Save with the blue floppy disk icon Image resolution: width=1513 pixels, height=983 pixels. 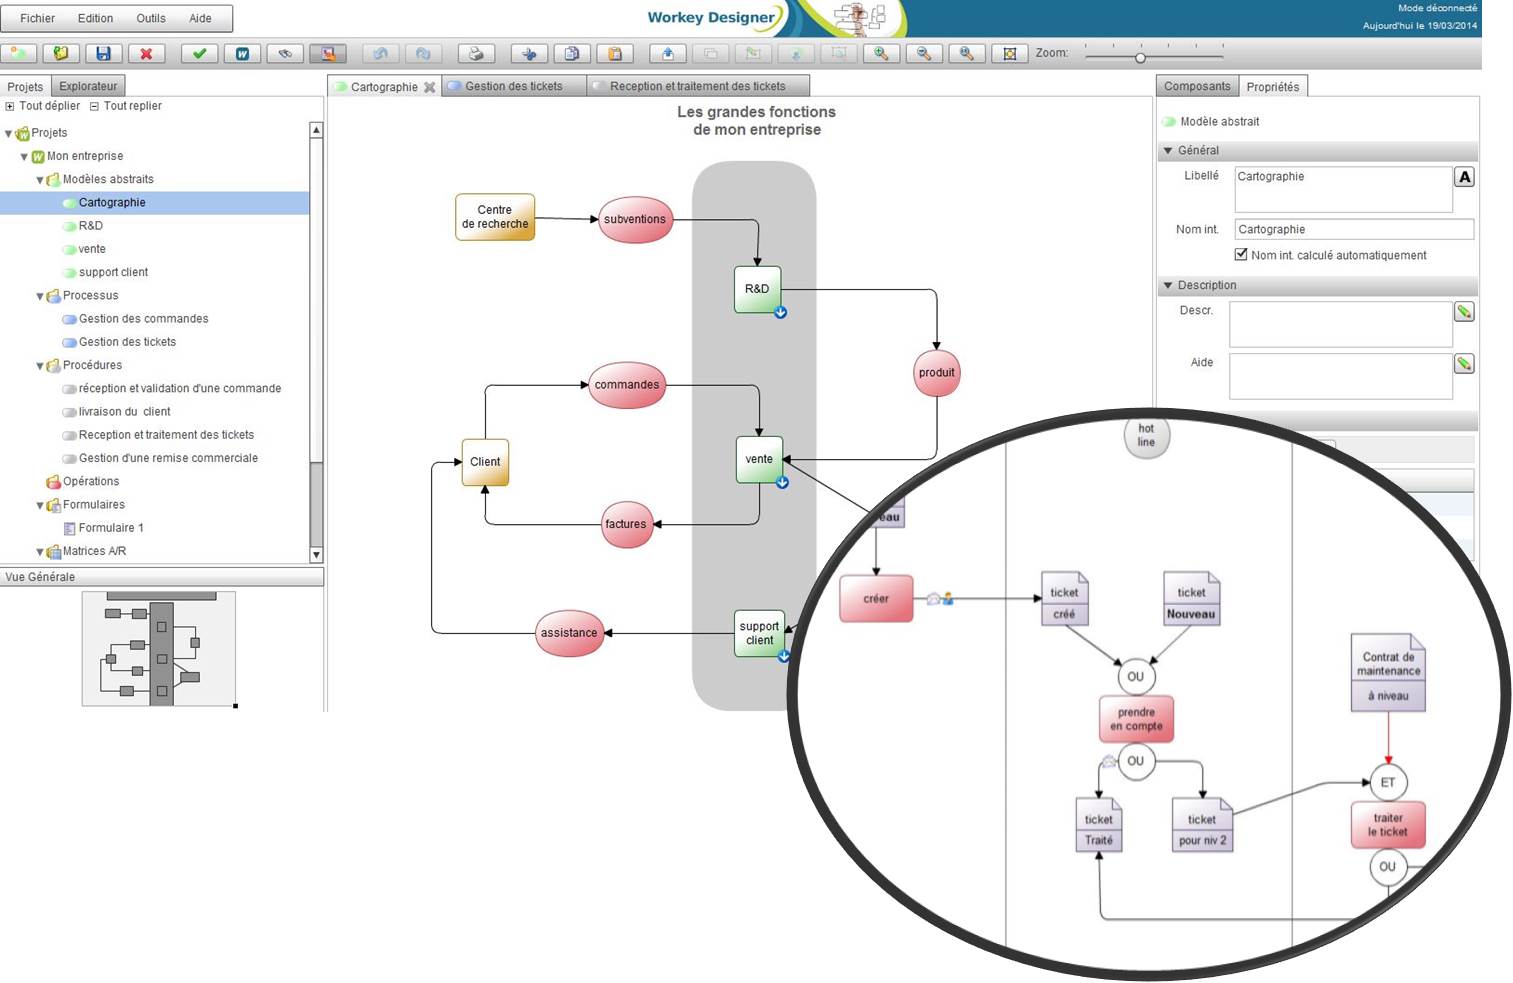pyautogui.click(x=103, y=53)
